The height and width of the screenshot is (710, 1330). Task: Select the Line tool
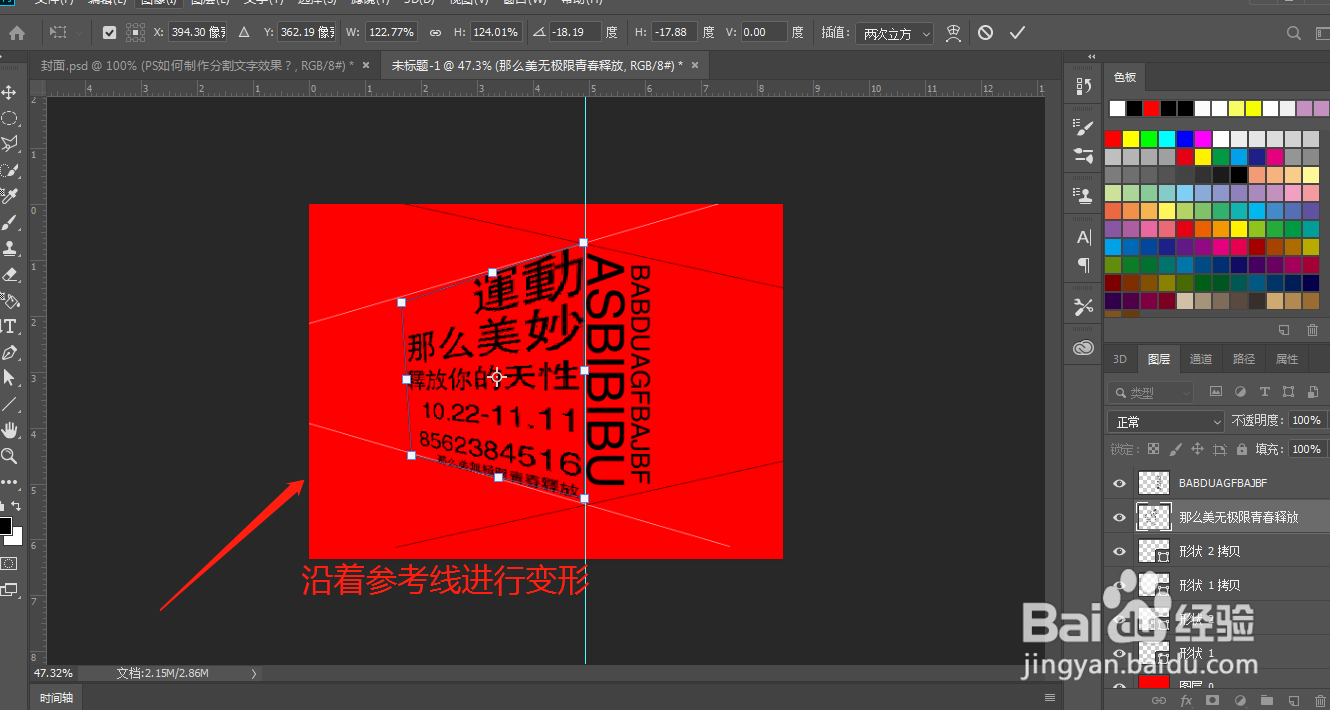pyautogui.click(x=9, y=404)
